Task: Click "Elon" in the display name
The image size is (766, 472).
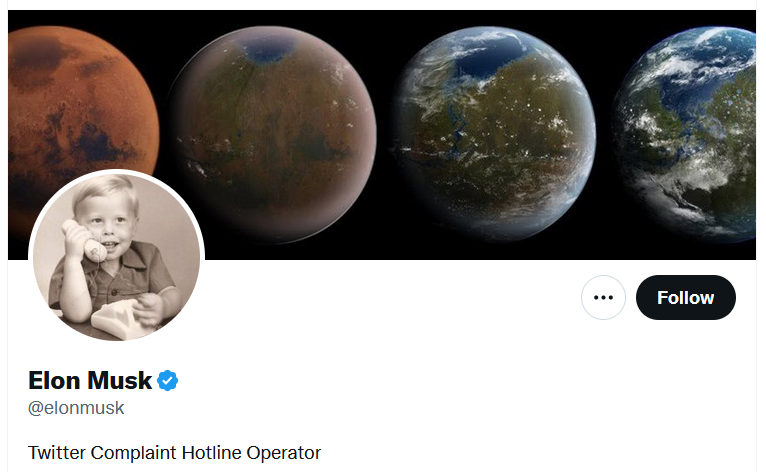Action: 55,381
